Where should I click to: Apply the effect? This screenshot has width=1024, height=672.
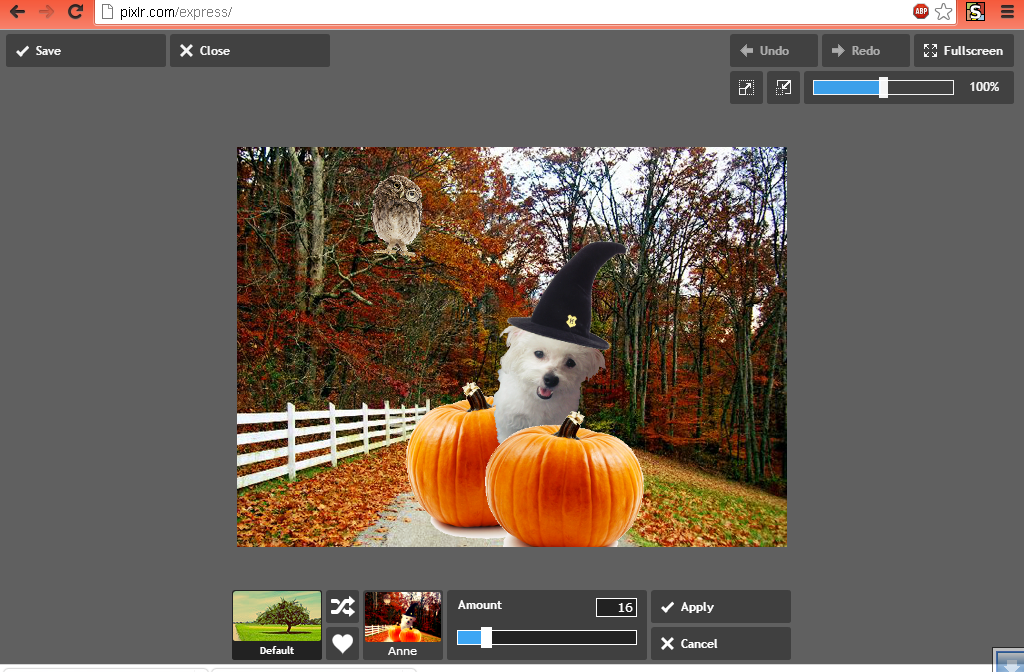pos(720,607)
